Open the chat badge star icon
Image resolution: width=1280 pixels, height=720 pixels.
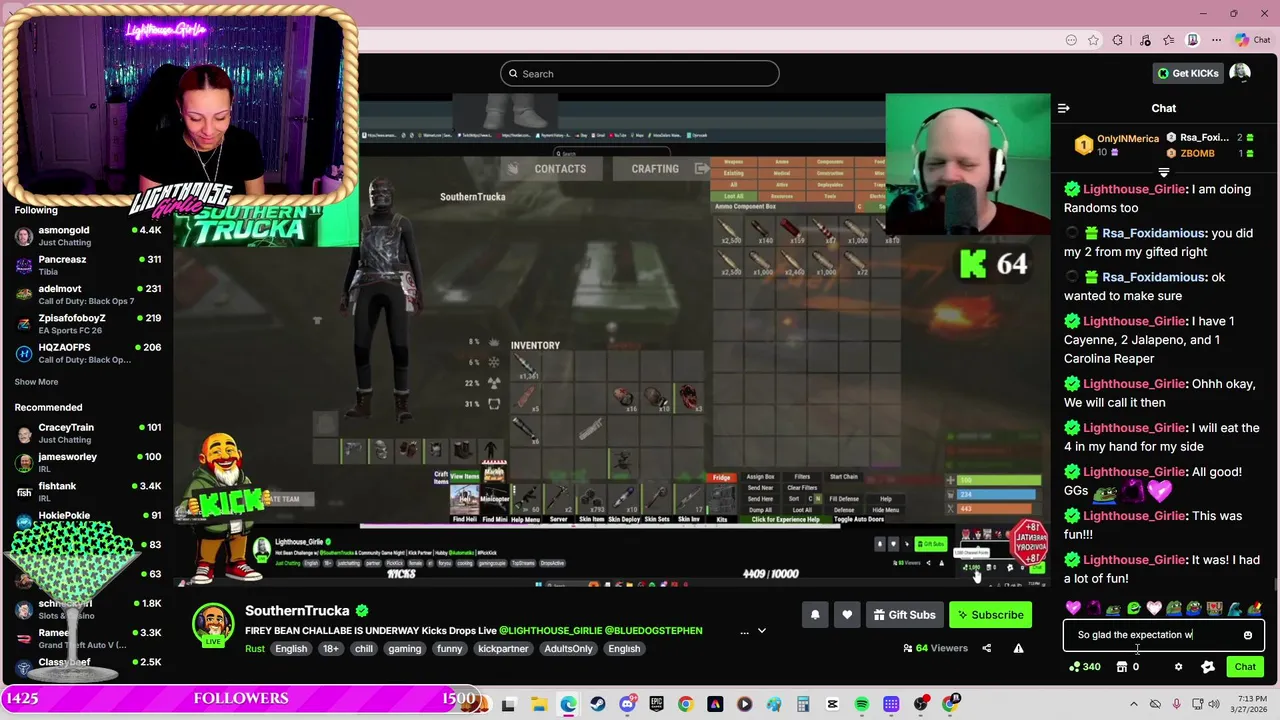pyautogui.click(x=1207, y=667)
